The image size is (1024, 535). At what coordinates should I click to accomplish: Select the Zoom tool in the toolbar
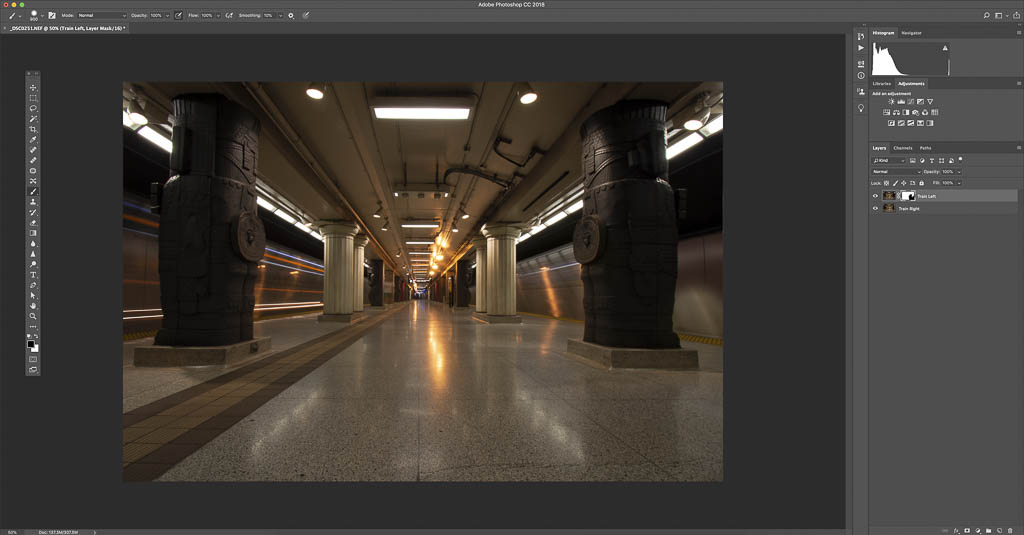point(33,316)
